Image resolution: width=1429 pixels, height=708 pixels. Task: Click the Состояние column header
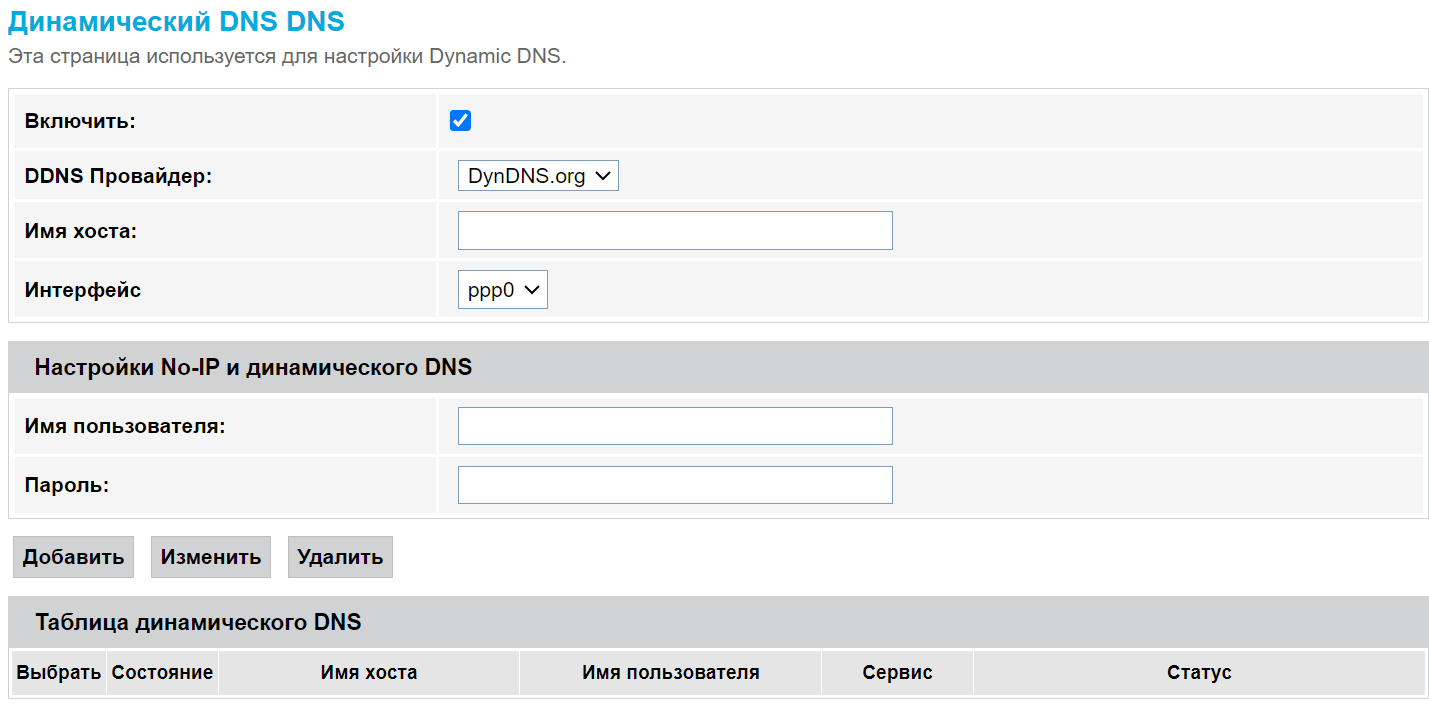tap(163, 673)
